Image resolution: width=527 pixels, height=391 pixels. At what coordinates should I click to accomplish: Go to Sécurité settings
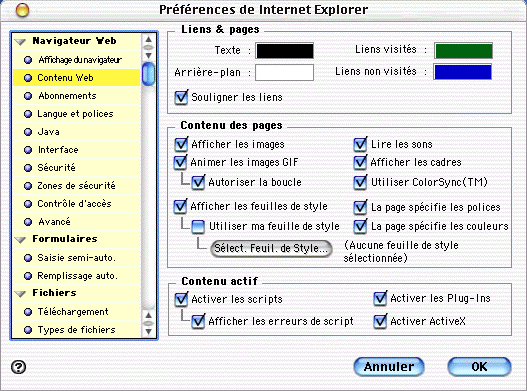tap(77, 168)
